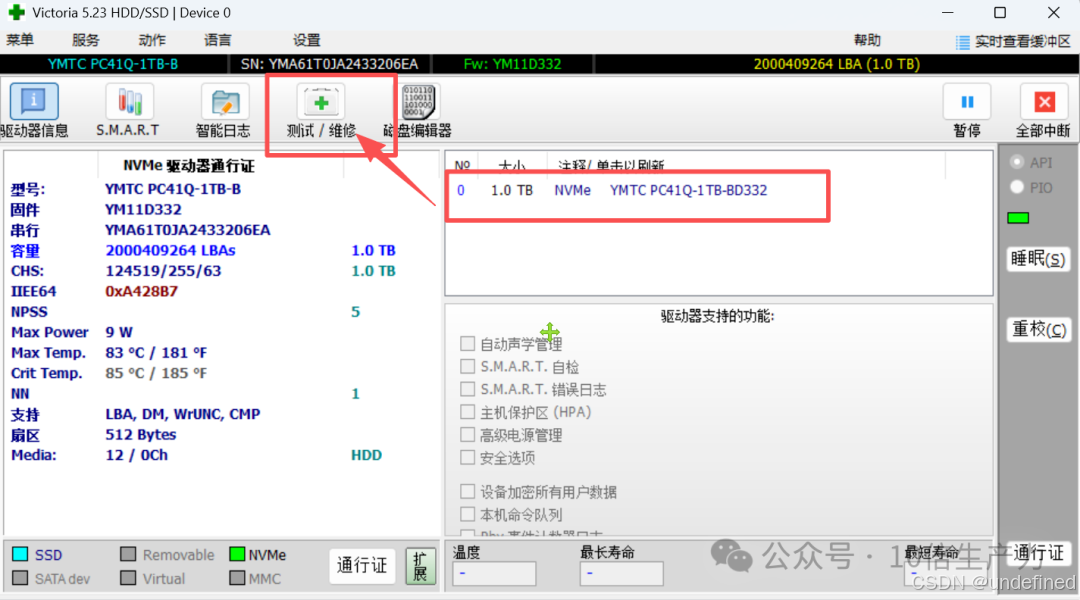Toggle the 主机保护区 (HPA) checkbox

[x=468, y=412]
